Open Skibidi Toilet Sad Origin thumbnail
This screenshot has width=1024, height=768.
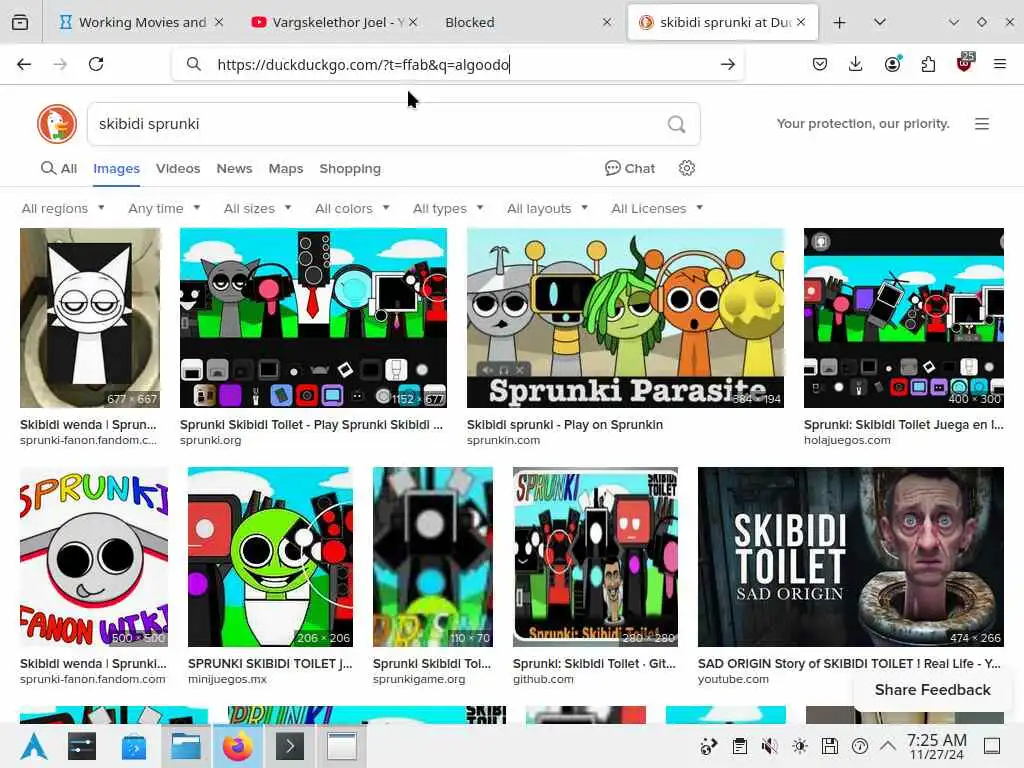[850, 556]
